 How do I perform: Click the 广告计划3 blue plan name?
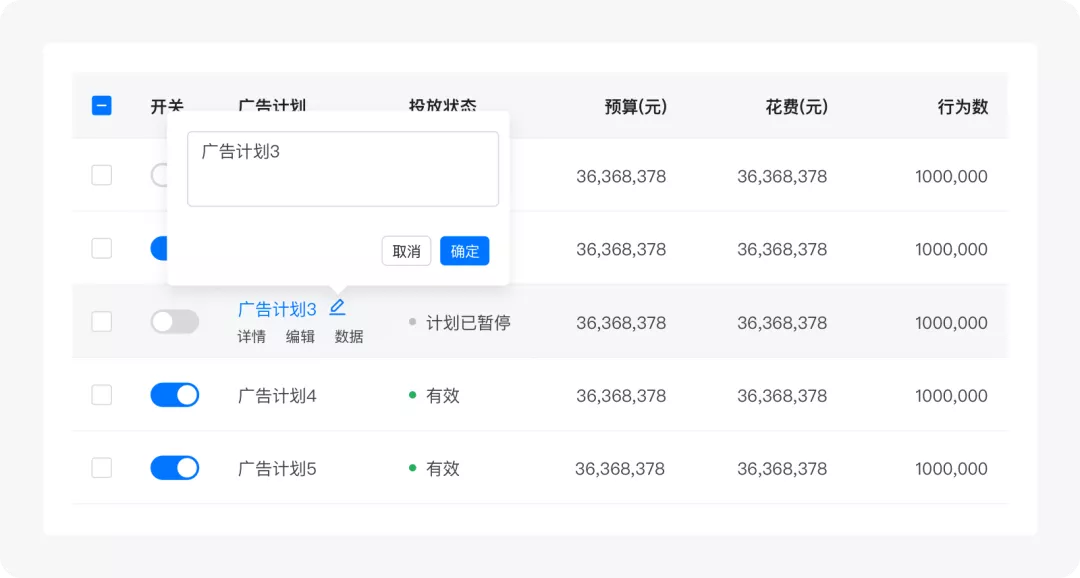(277, 309)
